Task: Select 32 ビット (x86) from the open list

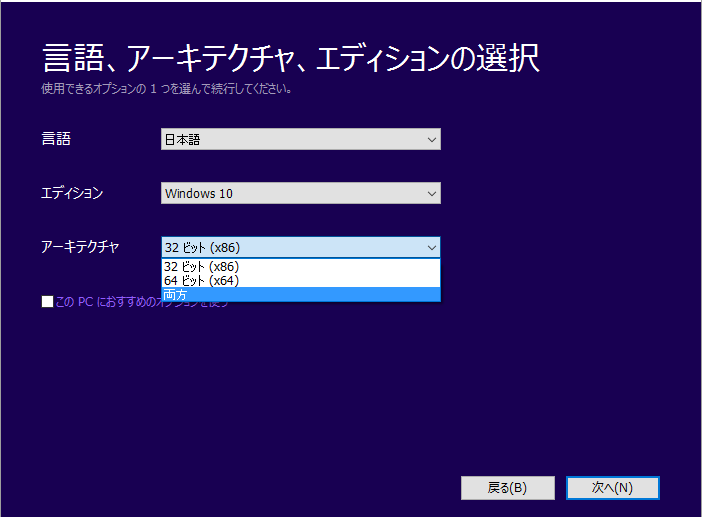Action: point(300,267)
